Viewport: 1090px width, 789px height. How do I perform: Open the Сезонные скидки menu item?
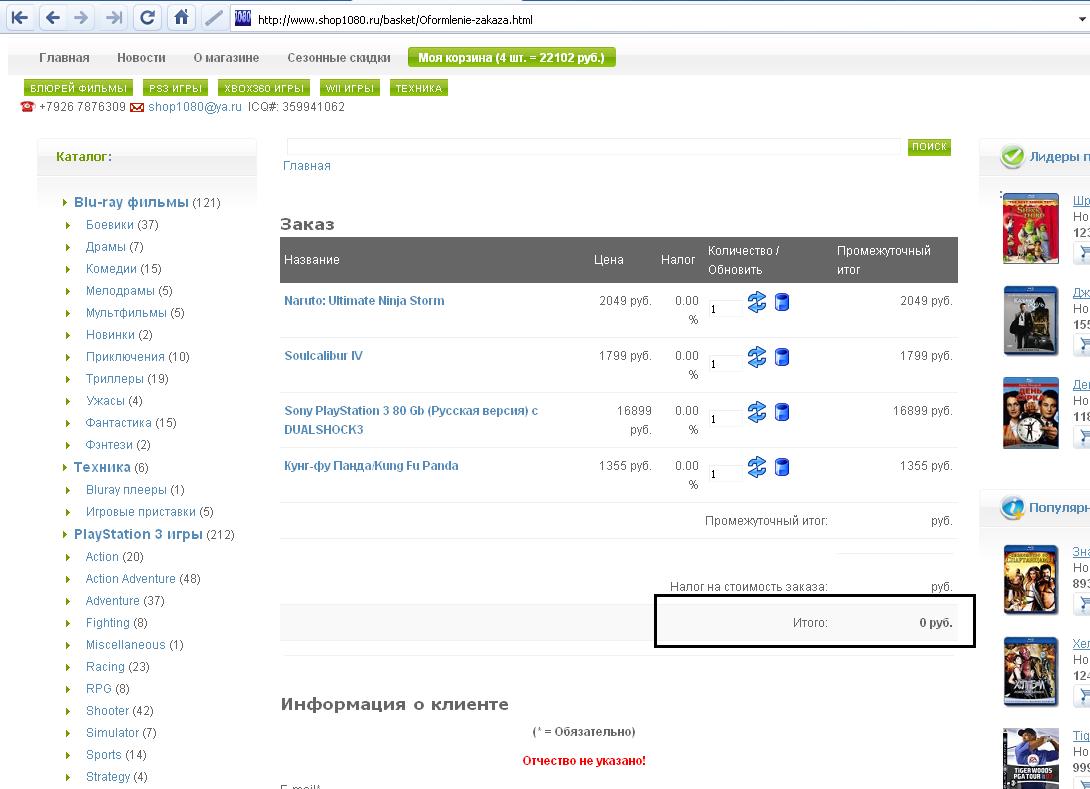coord(339,58)
